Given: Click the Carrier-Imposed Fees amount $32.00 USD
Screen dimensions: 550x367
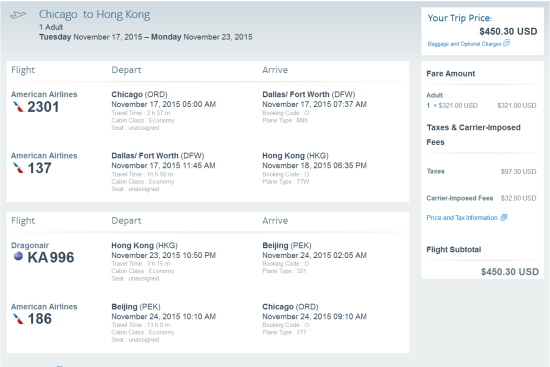Looking at the screenshot, I should pos(518,198).
